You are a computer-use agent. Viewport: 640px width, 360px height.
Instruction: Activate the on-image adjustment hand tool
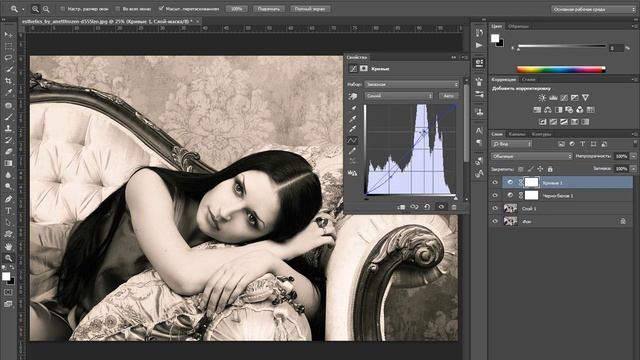(x=353, y=96)
